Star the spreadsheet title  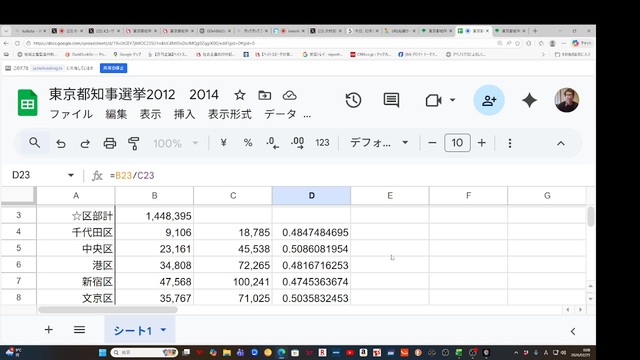(x=240, y=96)
